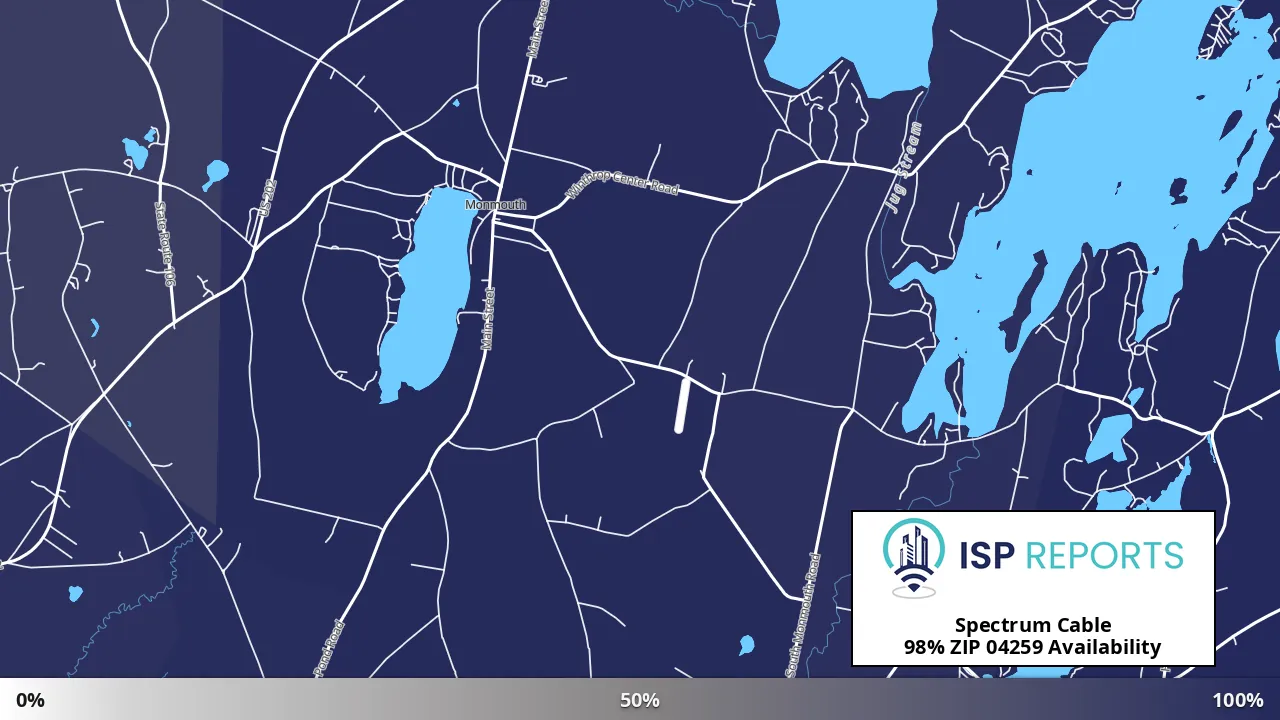
Task: Click the Jug Stream label
Action: pos(902,166)
